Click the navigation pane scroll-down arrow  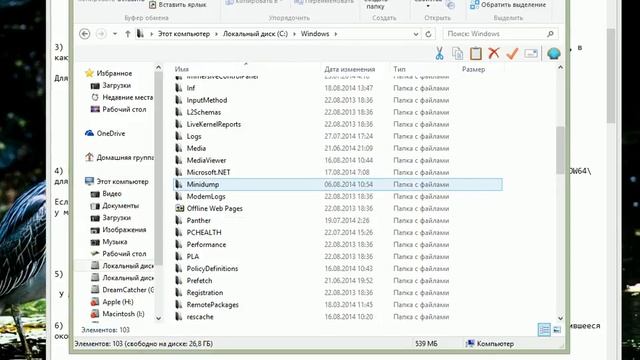158,318
